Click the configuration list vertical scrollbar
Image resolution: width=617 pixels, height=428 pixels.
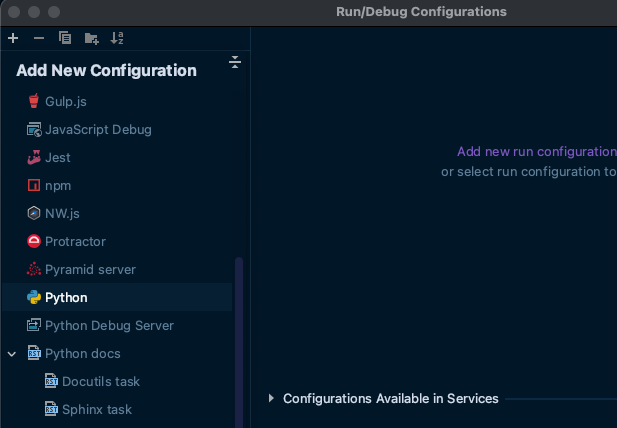click(239, 342)
